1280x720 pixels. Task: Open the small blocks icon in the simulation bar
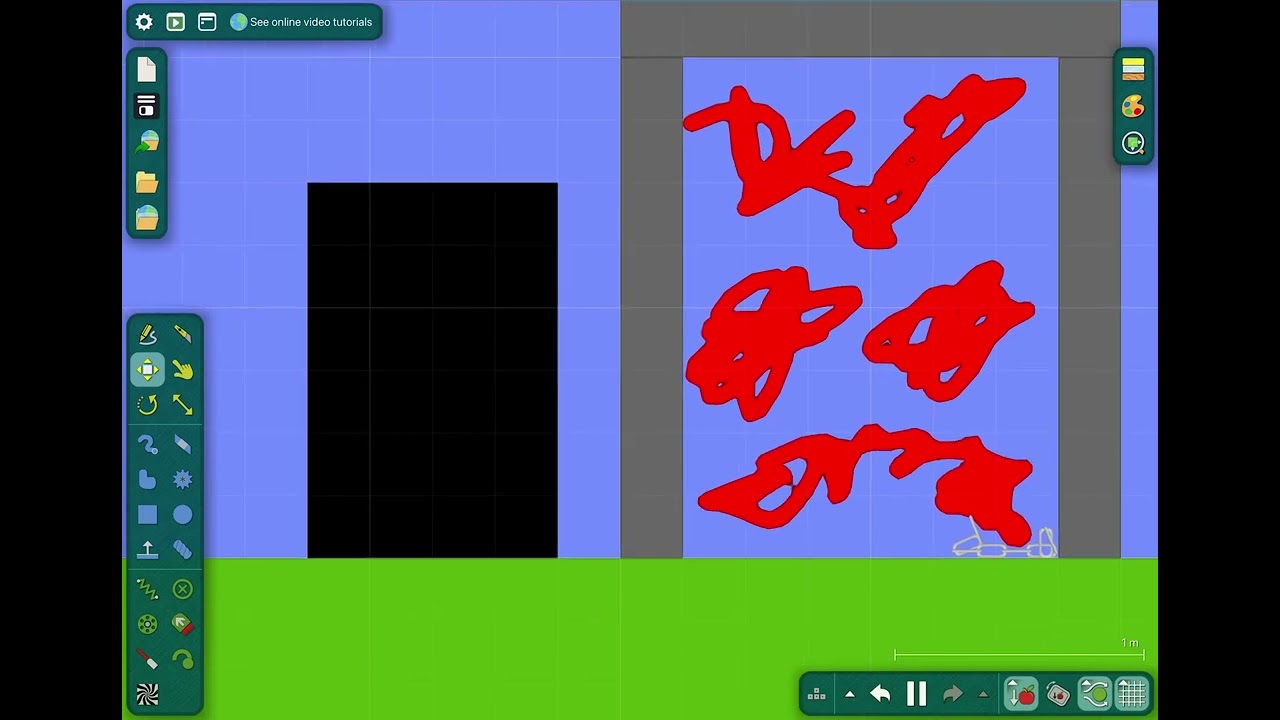click(x=816, y=694)
